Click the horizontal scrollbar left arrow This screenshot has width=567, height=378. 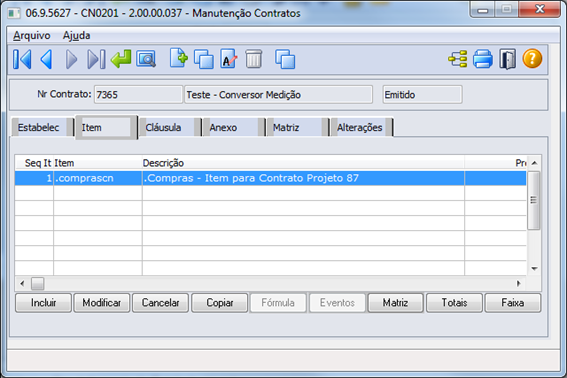[22, 283]
